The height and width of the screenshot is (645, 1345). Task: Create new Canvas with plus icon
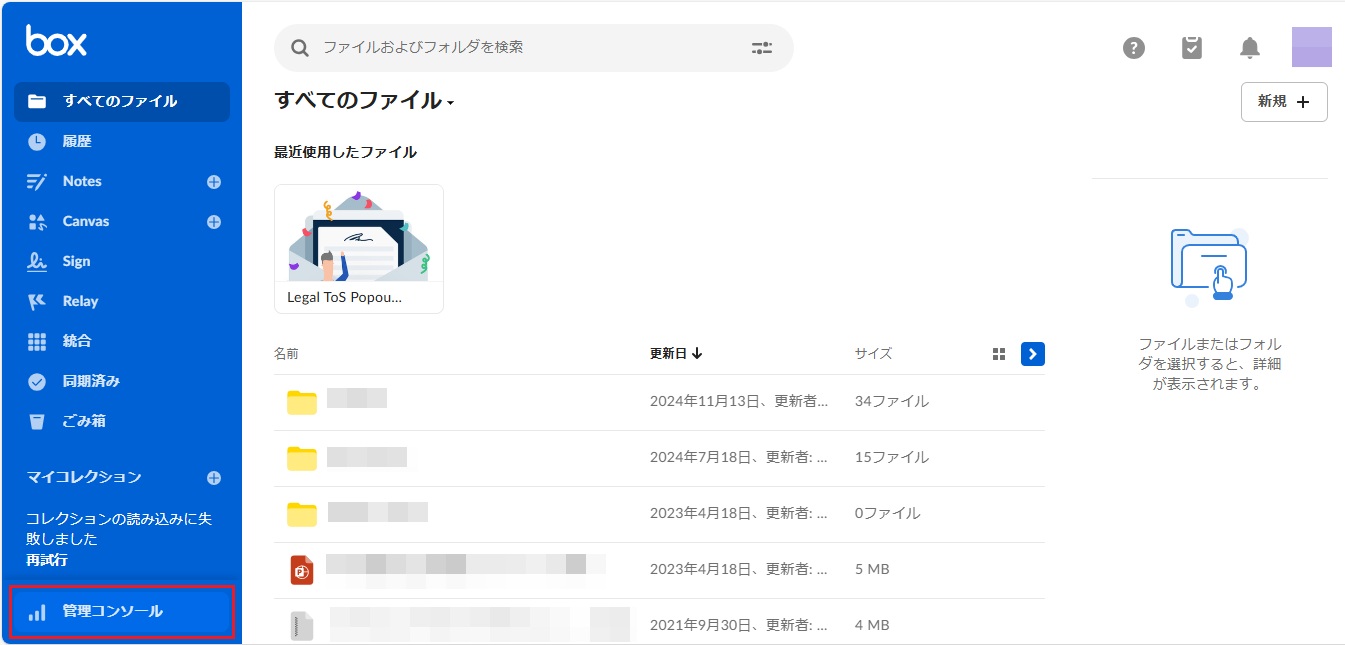coord(213,222)
